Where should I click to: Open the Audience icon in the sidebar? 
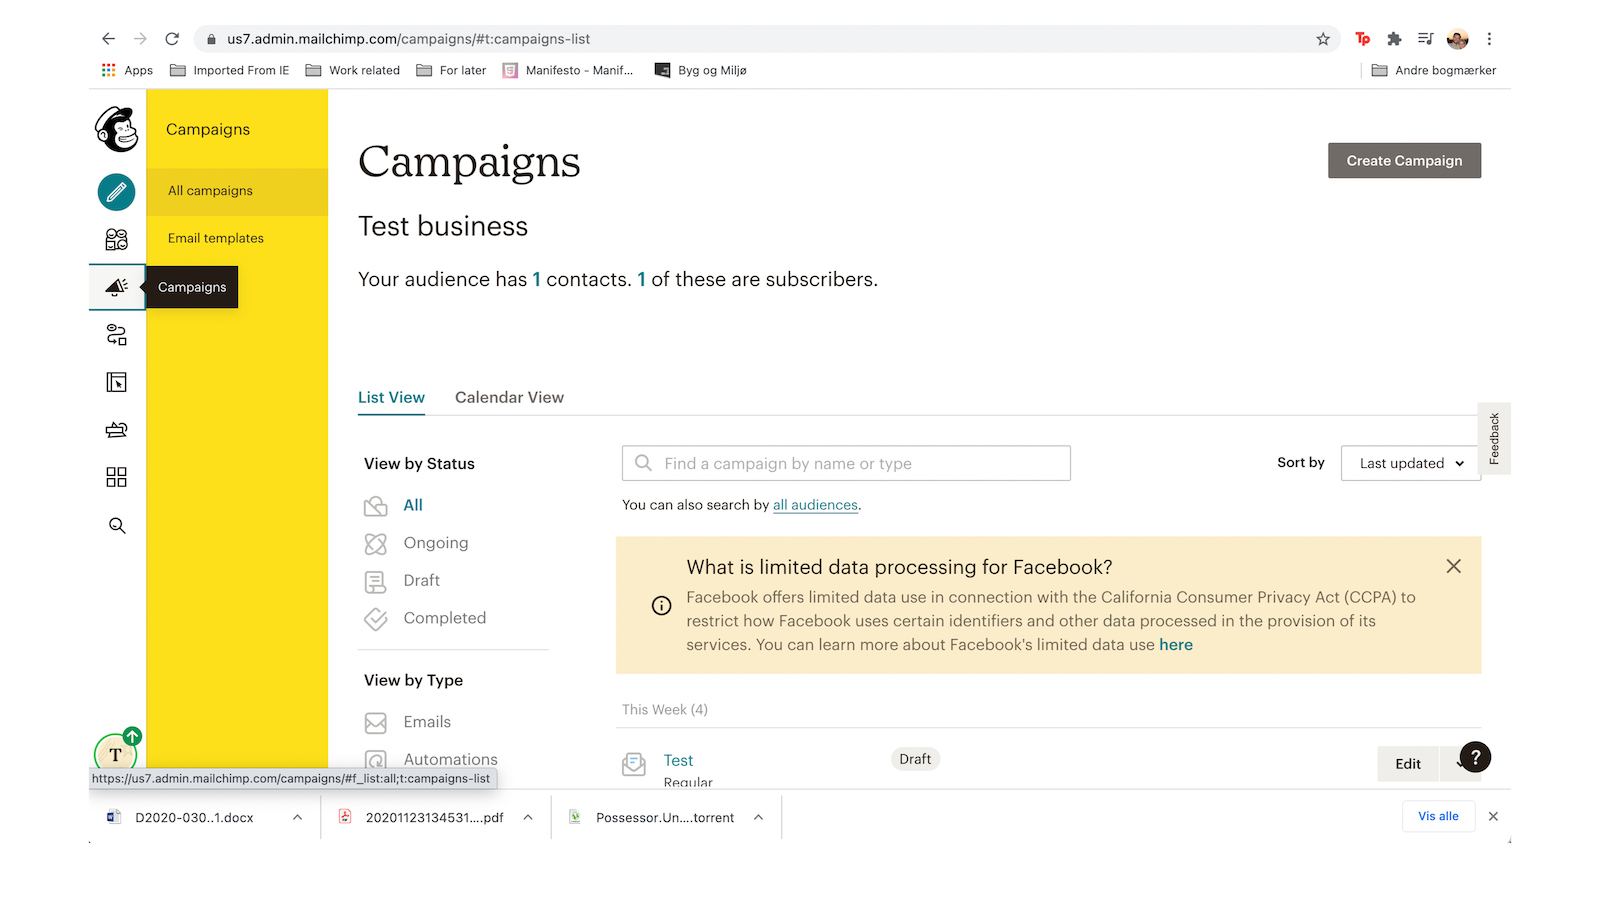(x=116, y=239)
